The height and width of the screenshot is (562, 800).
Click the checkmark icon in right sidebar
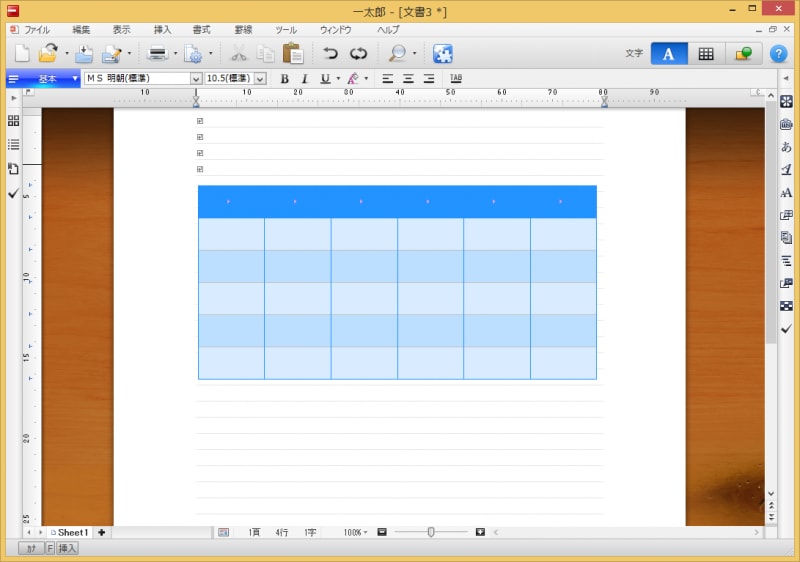point(786,329)
